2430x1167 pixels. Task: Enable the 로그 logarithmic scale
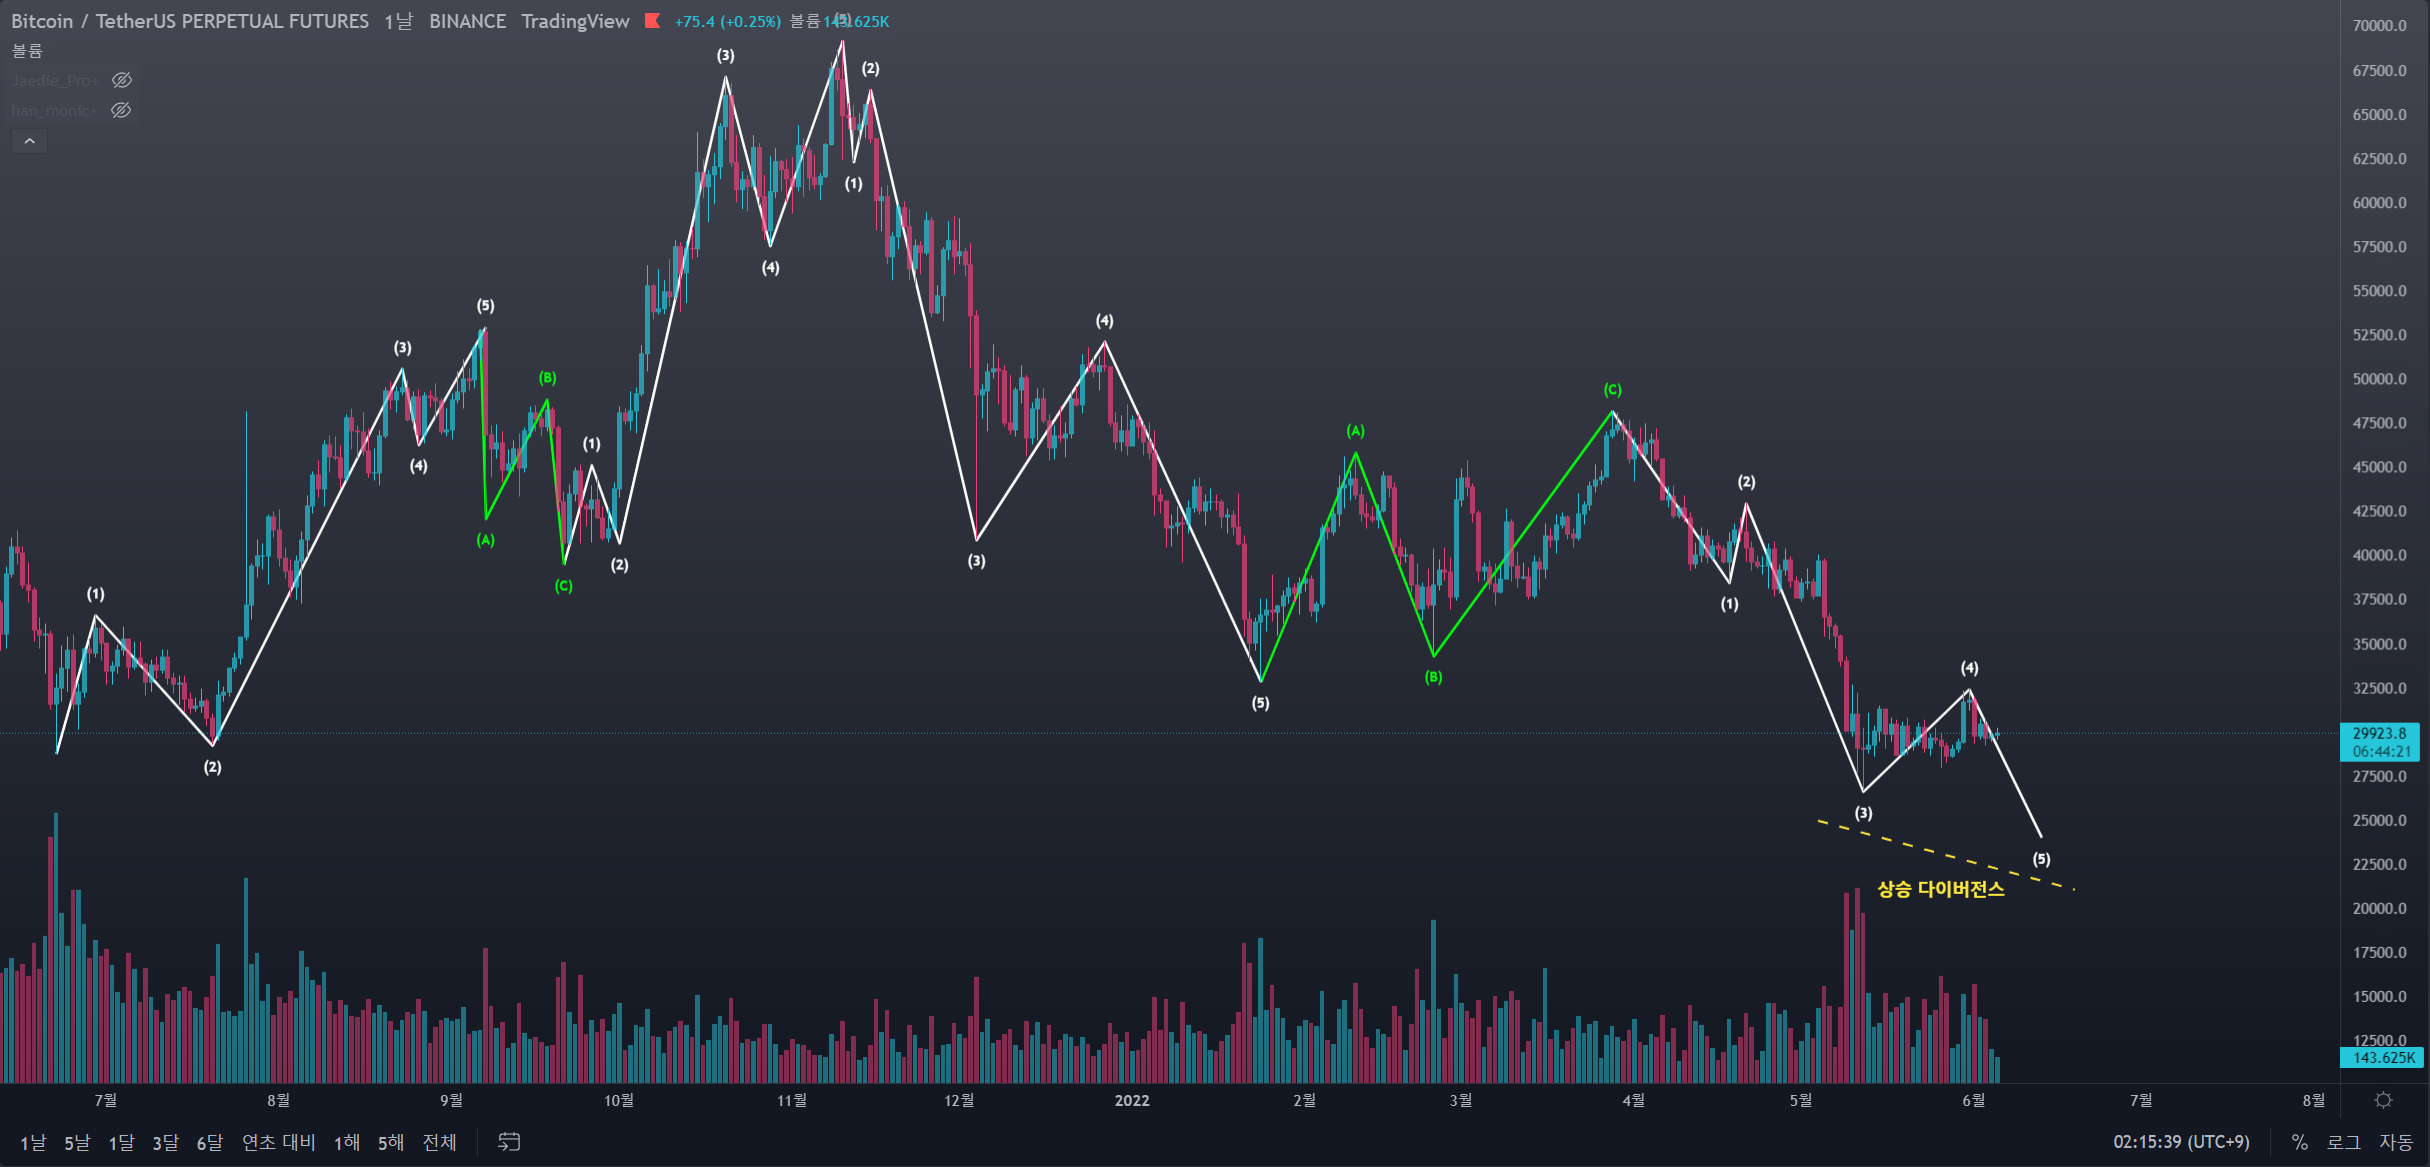click(2343, 1142)
